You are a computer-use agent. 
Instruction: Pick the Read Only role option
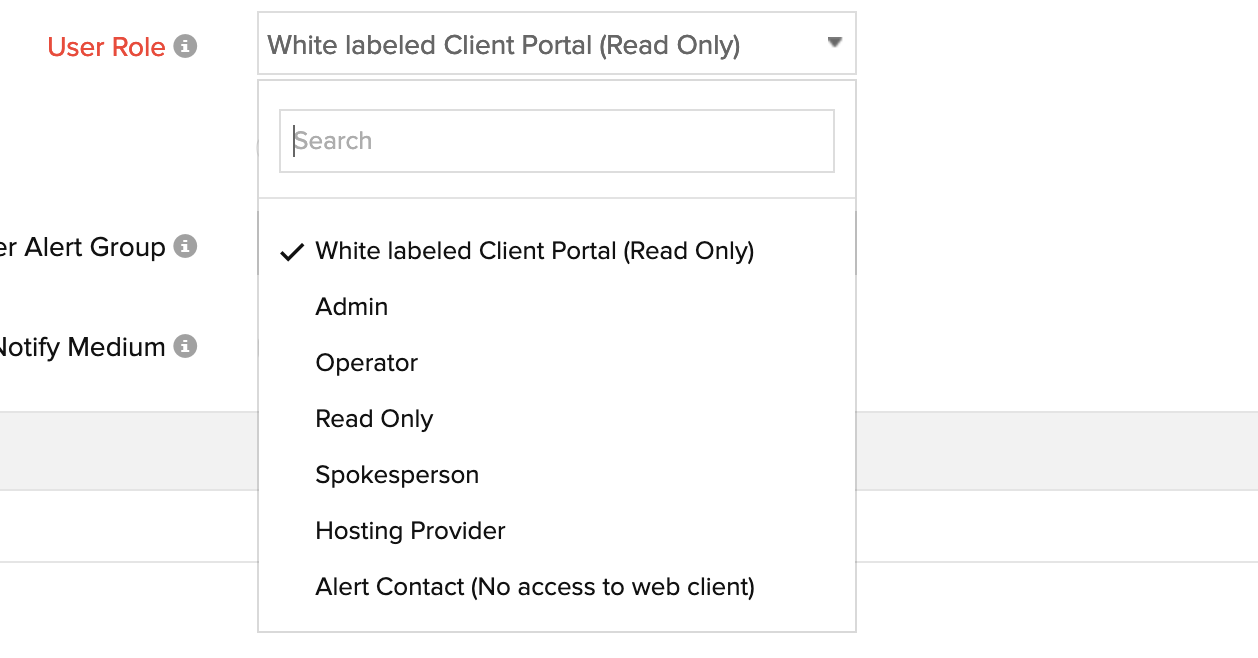(374, 419)
